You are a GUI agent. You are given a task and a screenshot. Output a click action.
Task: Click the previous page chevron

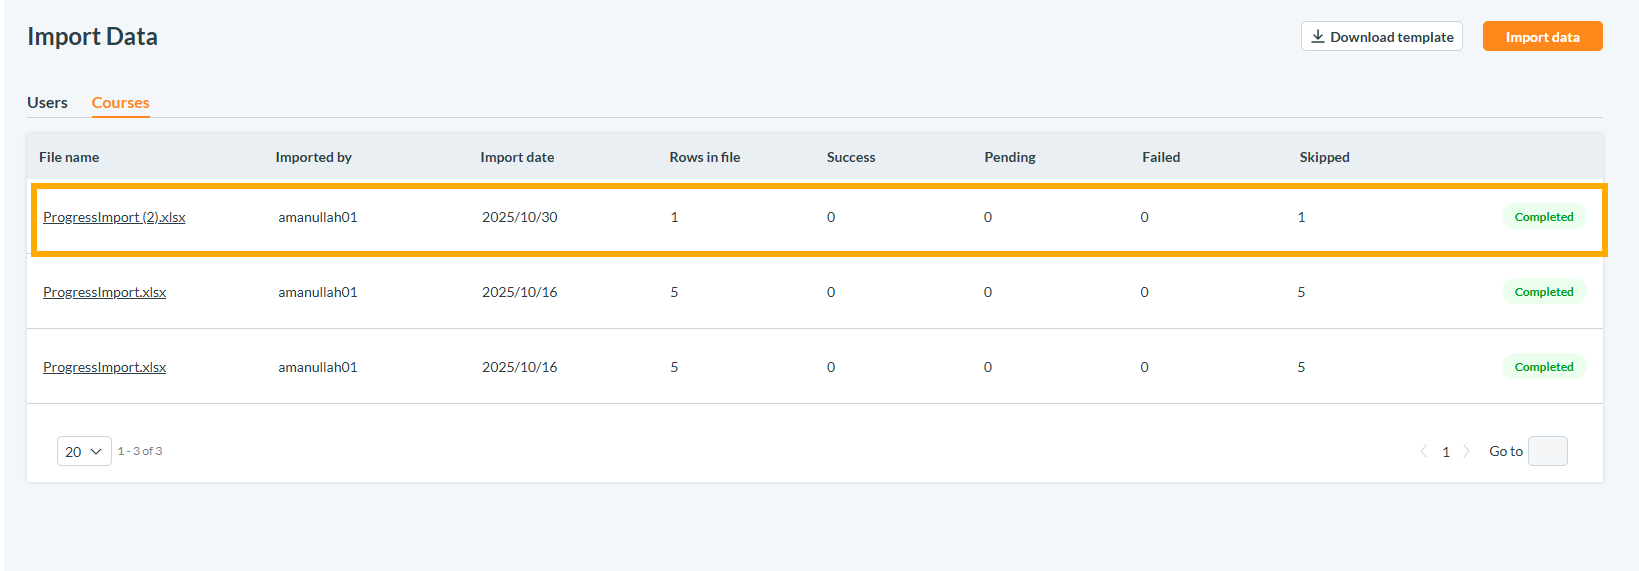click(x=1423, y=451)
